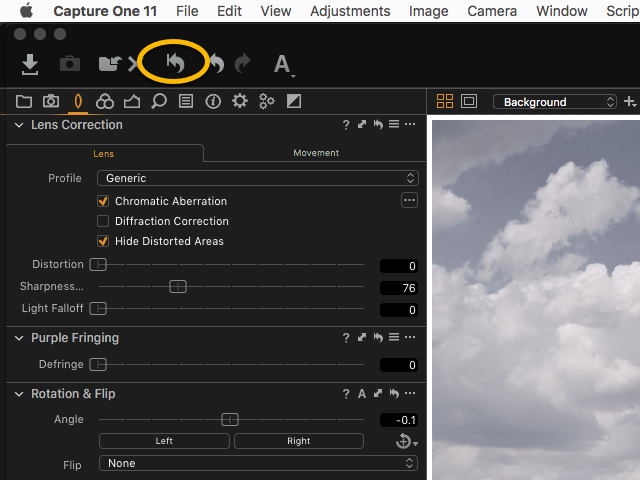Screen dimensions: 640x480
Task: Click the Left rotation button
Action: (164, 441)
